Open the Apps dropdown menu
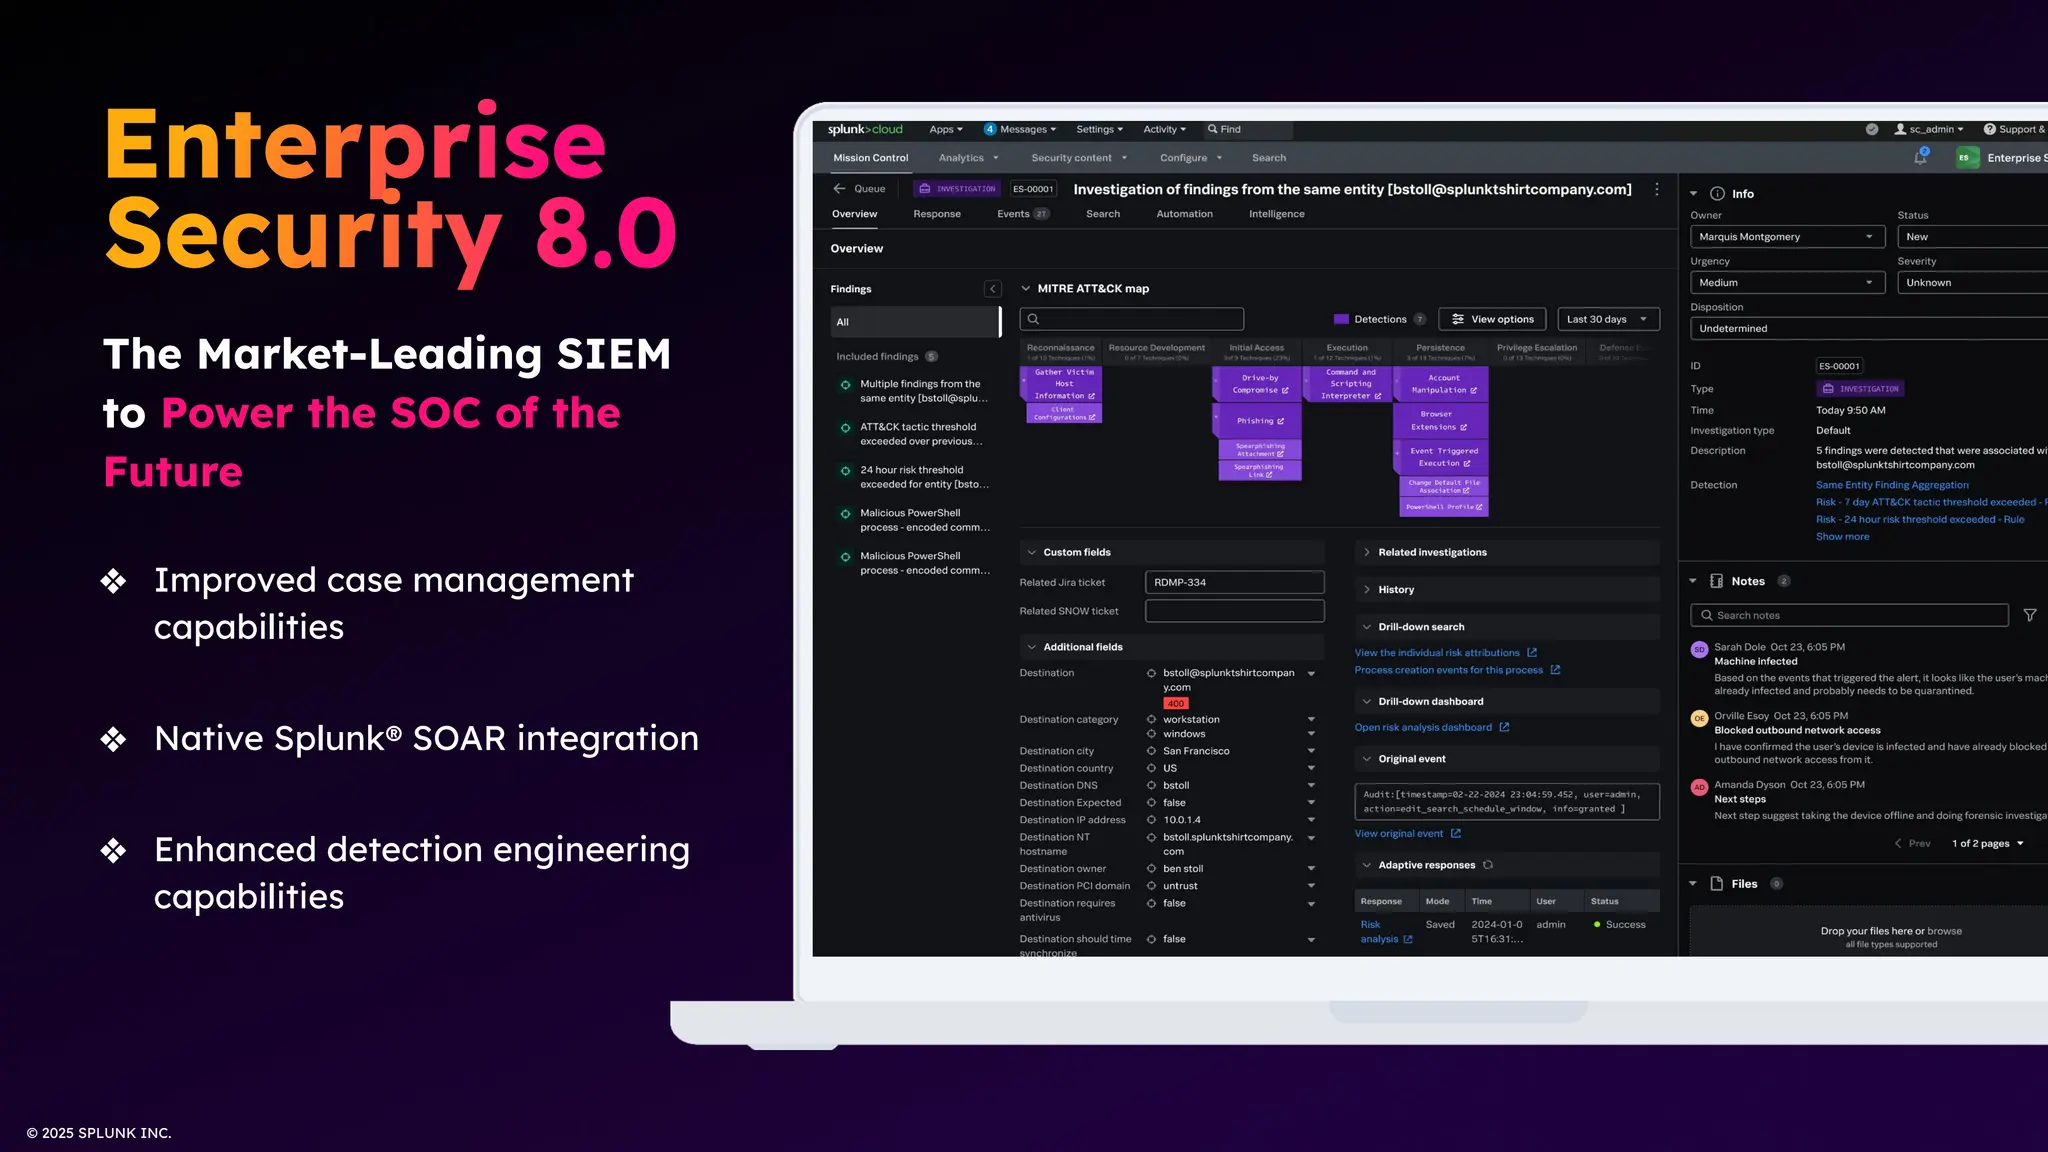2048x1152 pixels. click(x=945, y=129)
